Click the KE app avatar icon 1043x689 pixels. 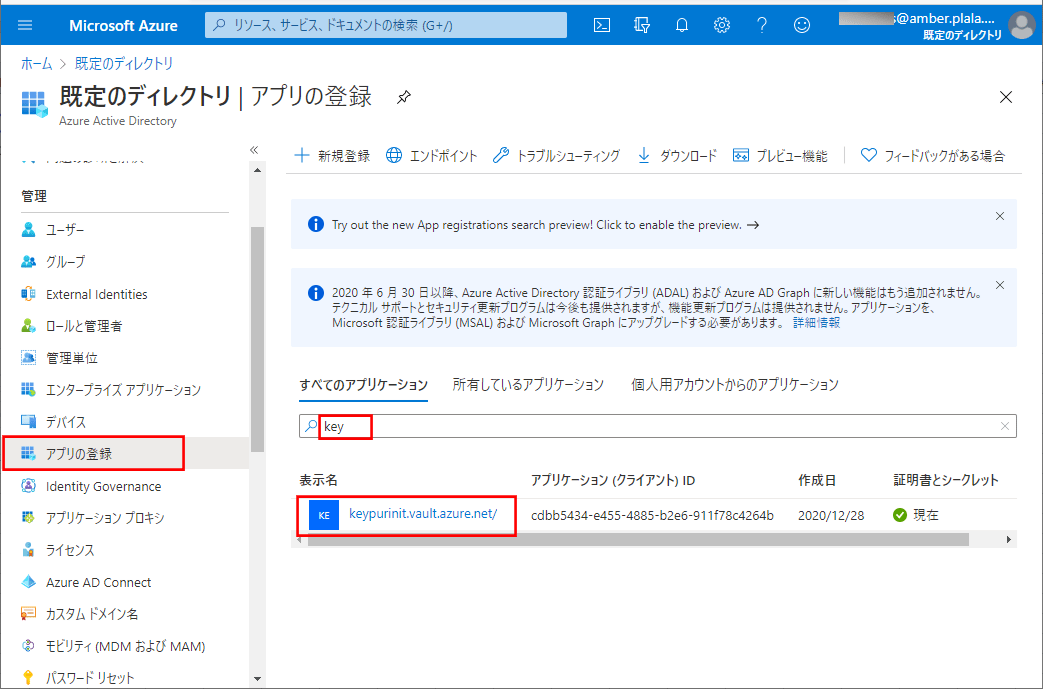tap(324, 515)
